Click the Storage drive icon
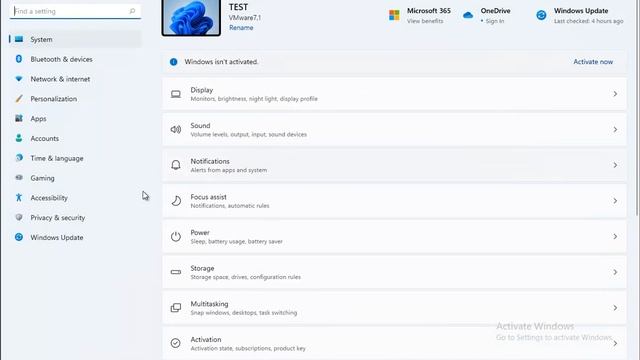The height and width of the screenshot is (360, 640). [x=176, y=272]
